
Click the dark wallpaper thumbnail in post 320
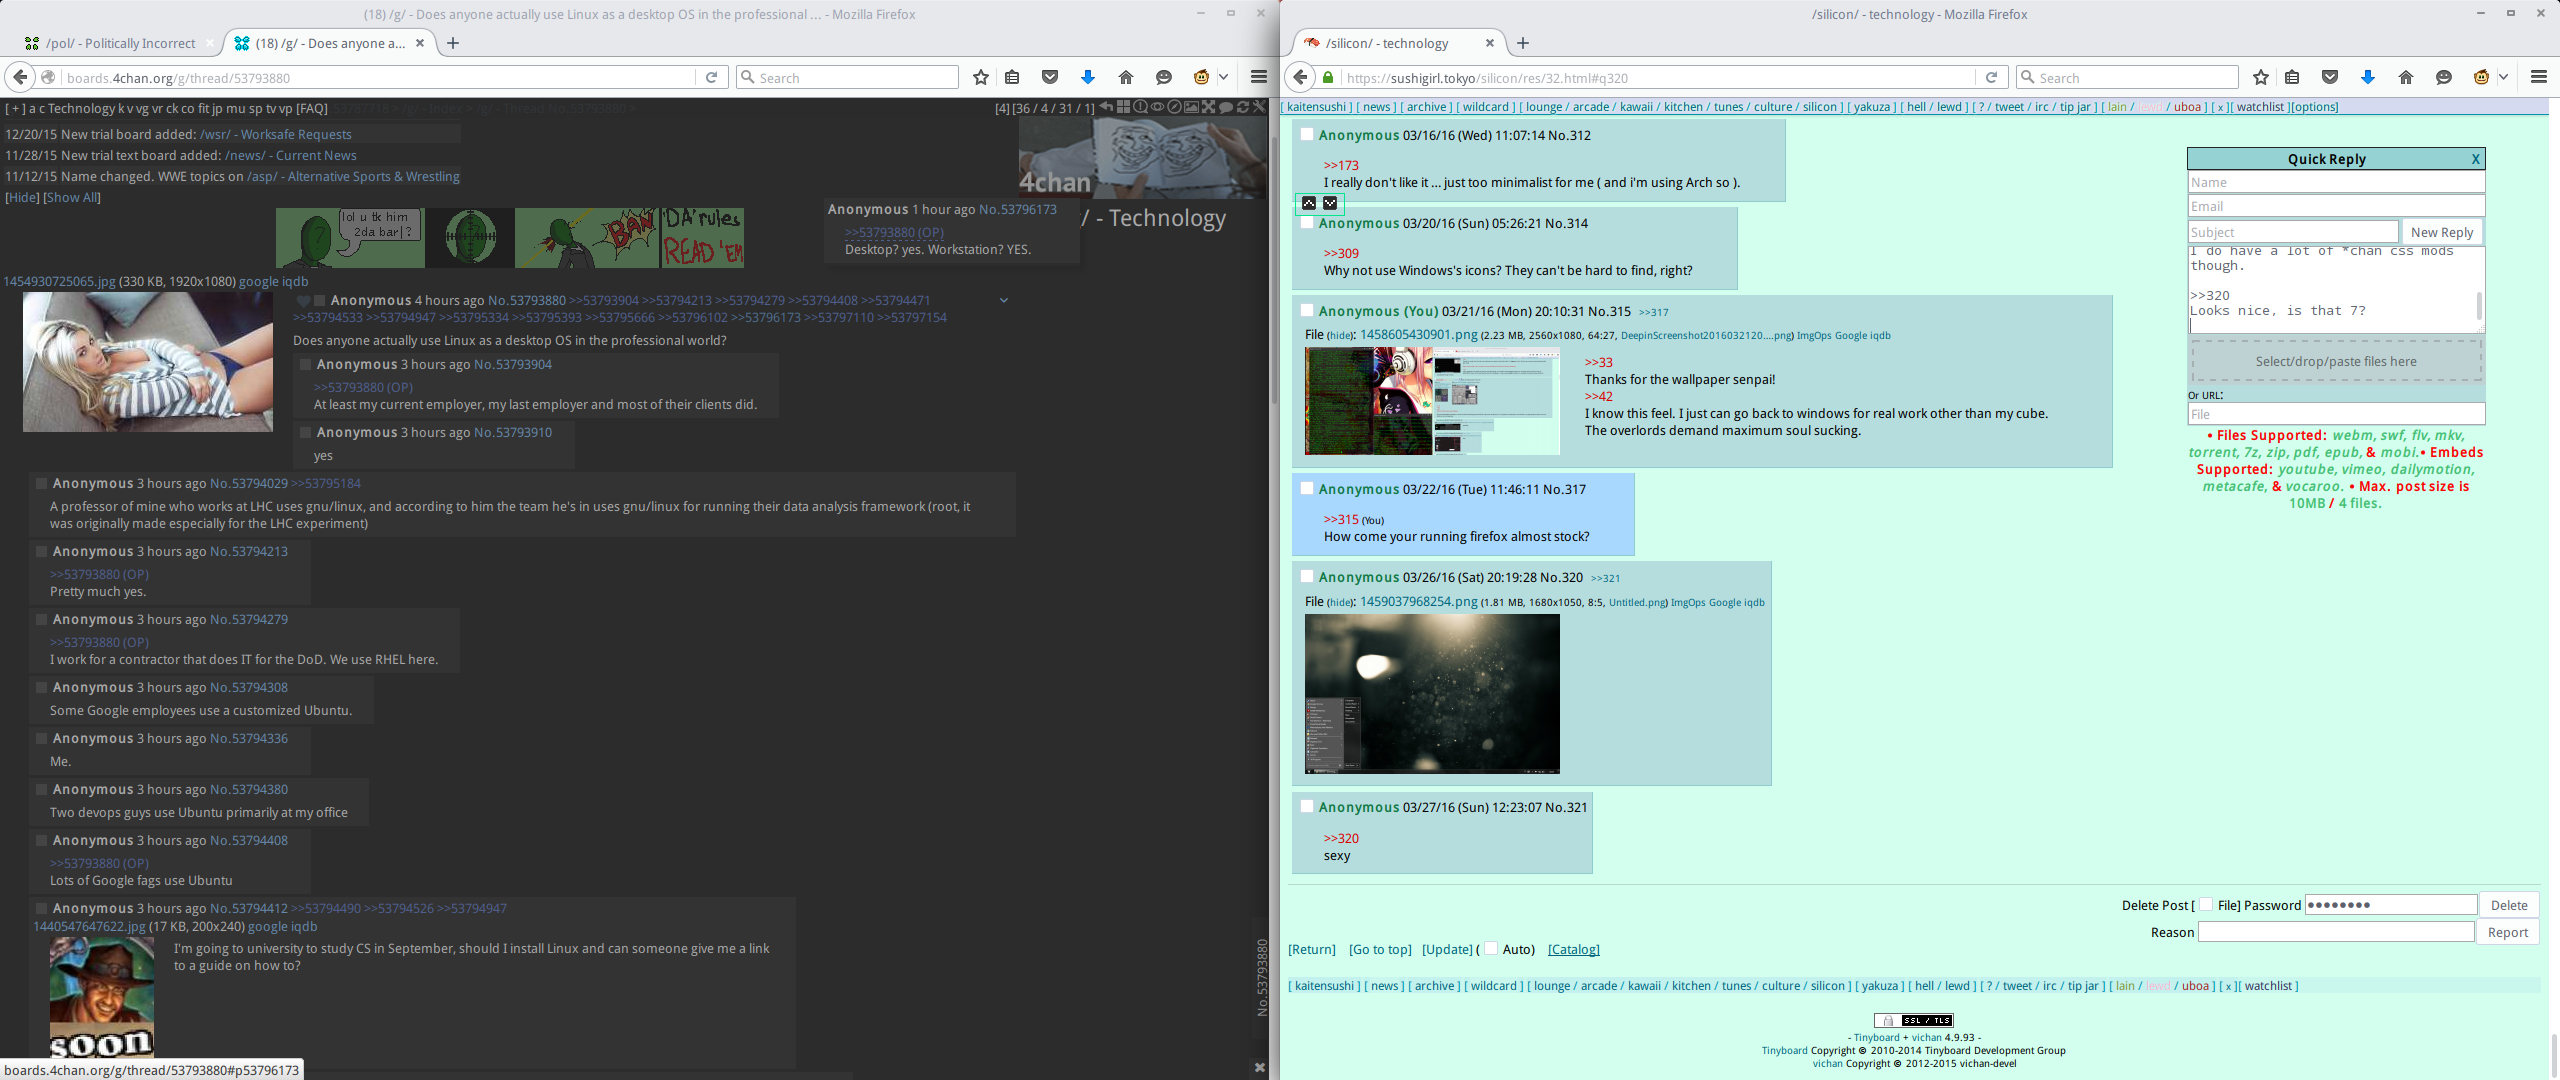coord(1431,693)
